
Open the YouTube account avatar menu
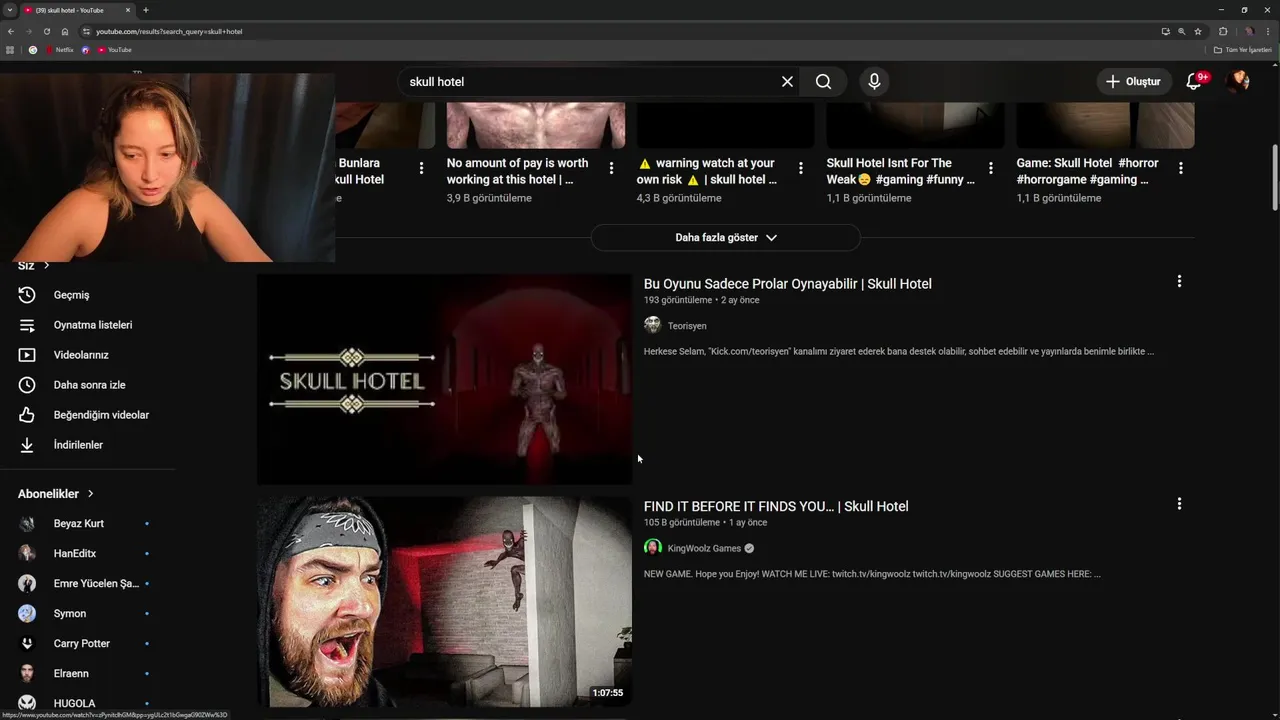click(1238, 82)
